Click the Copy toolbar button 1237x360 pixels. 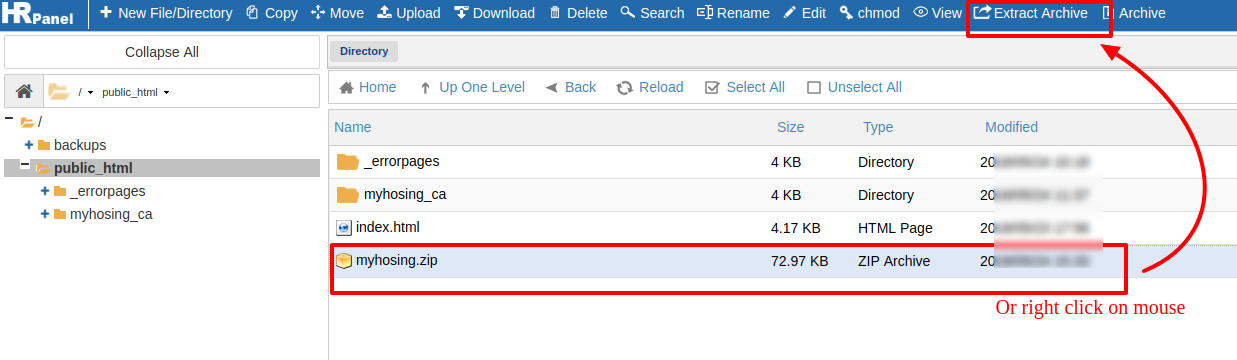271,13
